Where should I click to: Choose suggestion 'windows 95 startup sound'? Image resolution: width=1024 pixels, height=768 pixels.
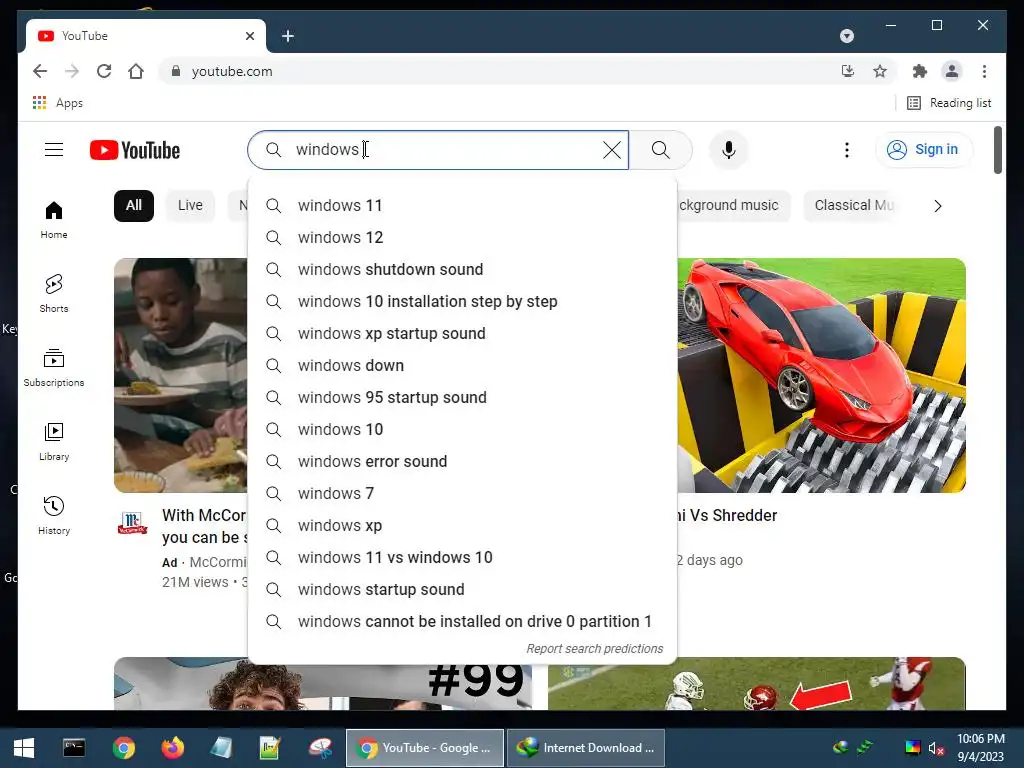point(462,398)
